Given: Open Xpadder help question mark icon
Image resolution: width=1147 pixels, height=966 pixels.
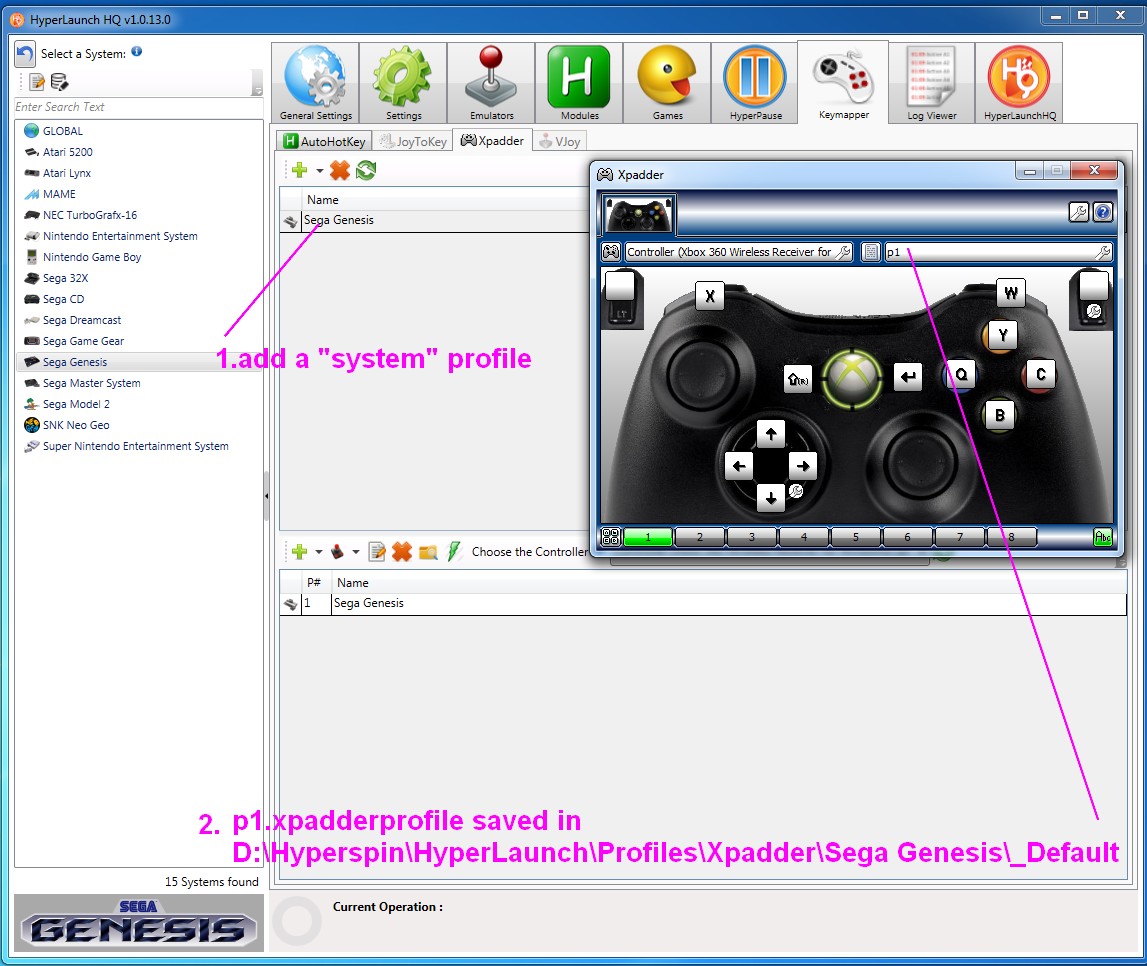Looking at the screenshot, I should [1103, 212].
